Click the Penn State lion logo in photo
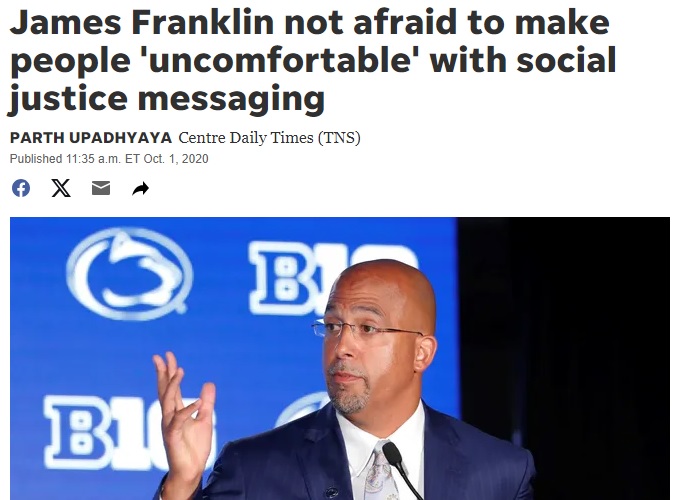The height and width of the screenshot is (500, 688). tap(129, 275)
